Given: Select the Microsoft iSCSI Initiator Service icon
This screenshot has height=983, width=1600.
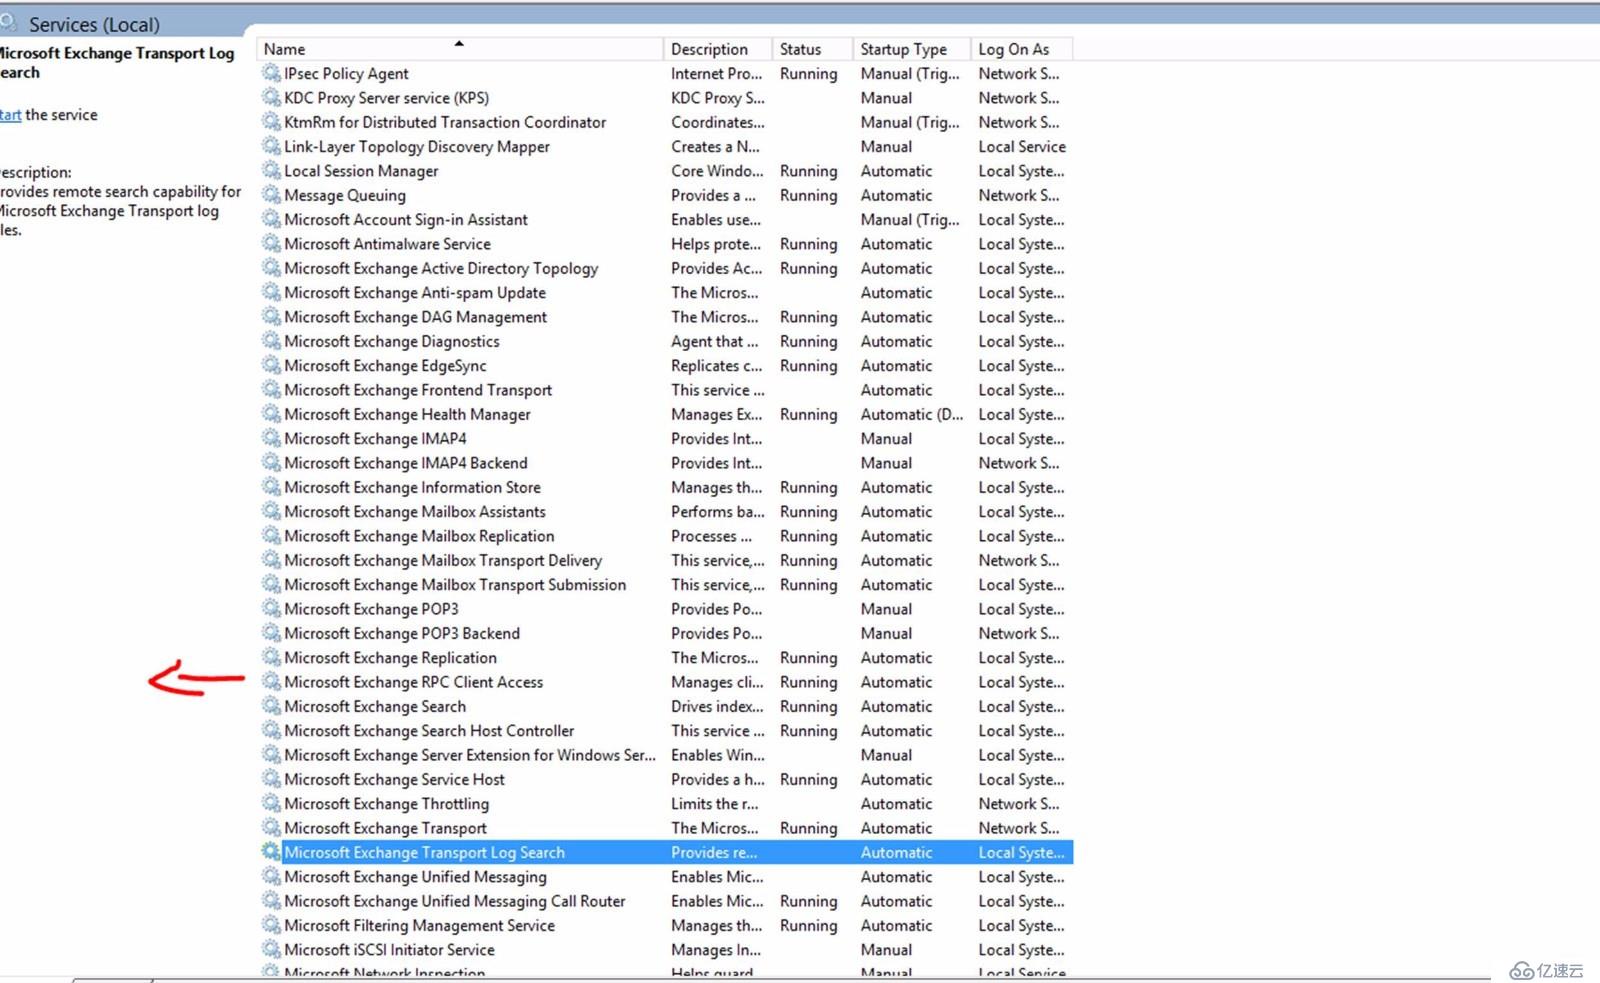Looking at the screenshot, I should [271, 949].
